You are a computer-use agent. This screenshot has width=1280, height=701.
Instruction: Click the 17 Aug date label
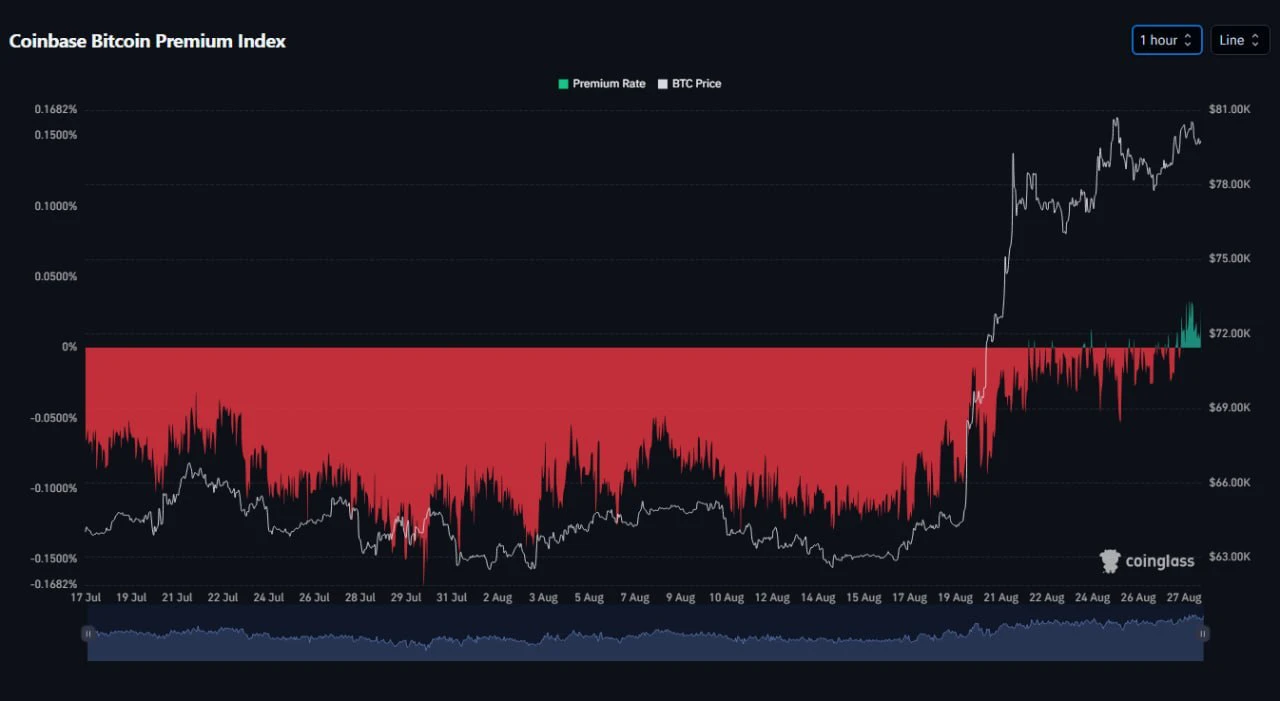(x=909, y=598)
